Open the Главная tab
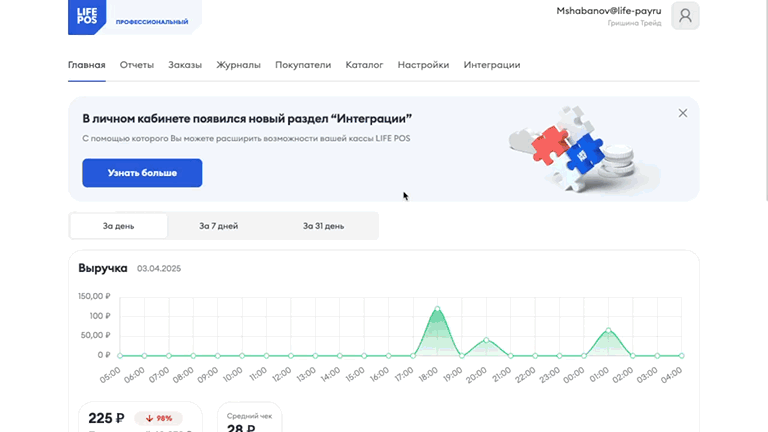The image size is (768, 432). tap(87, 65)
